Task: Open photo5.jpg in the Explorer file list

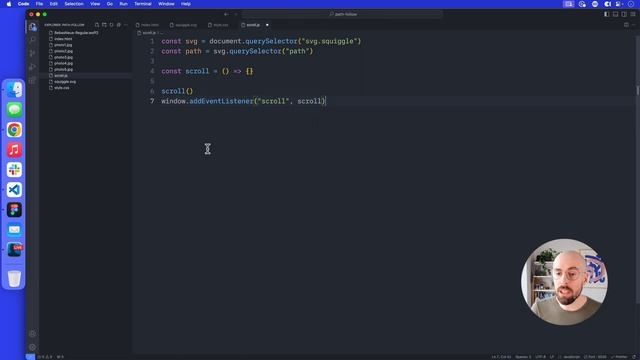Action: [64, 69]
